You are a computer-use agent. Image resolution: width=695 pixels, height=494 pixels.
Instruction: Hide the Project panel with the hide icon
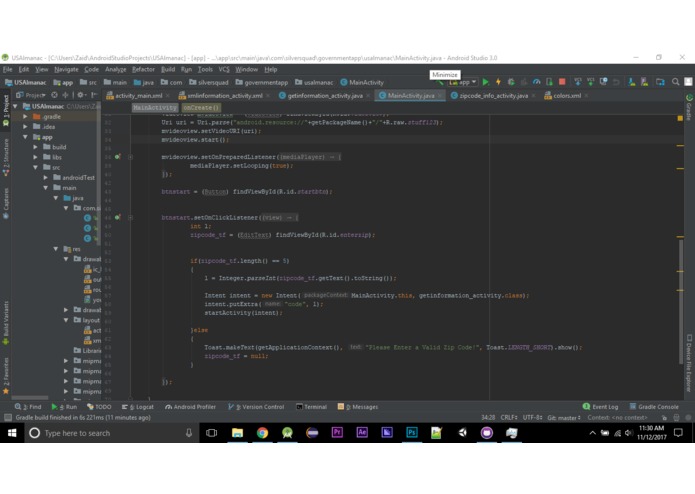[x=94, y=95]
